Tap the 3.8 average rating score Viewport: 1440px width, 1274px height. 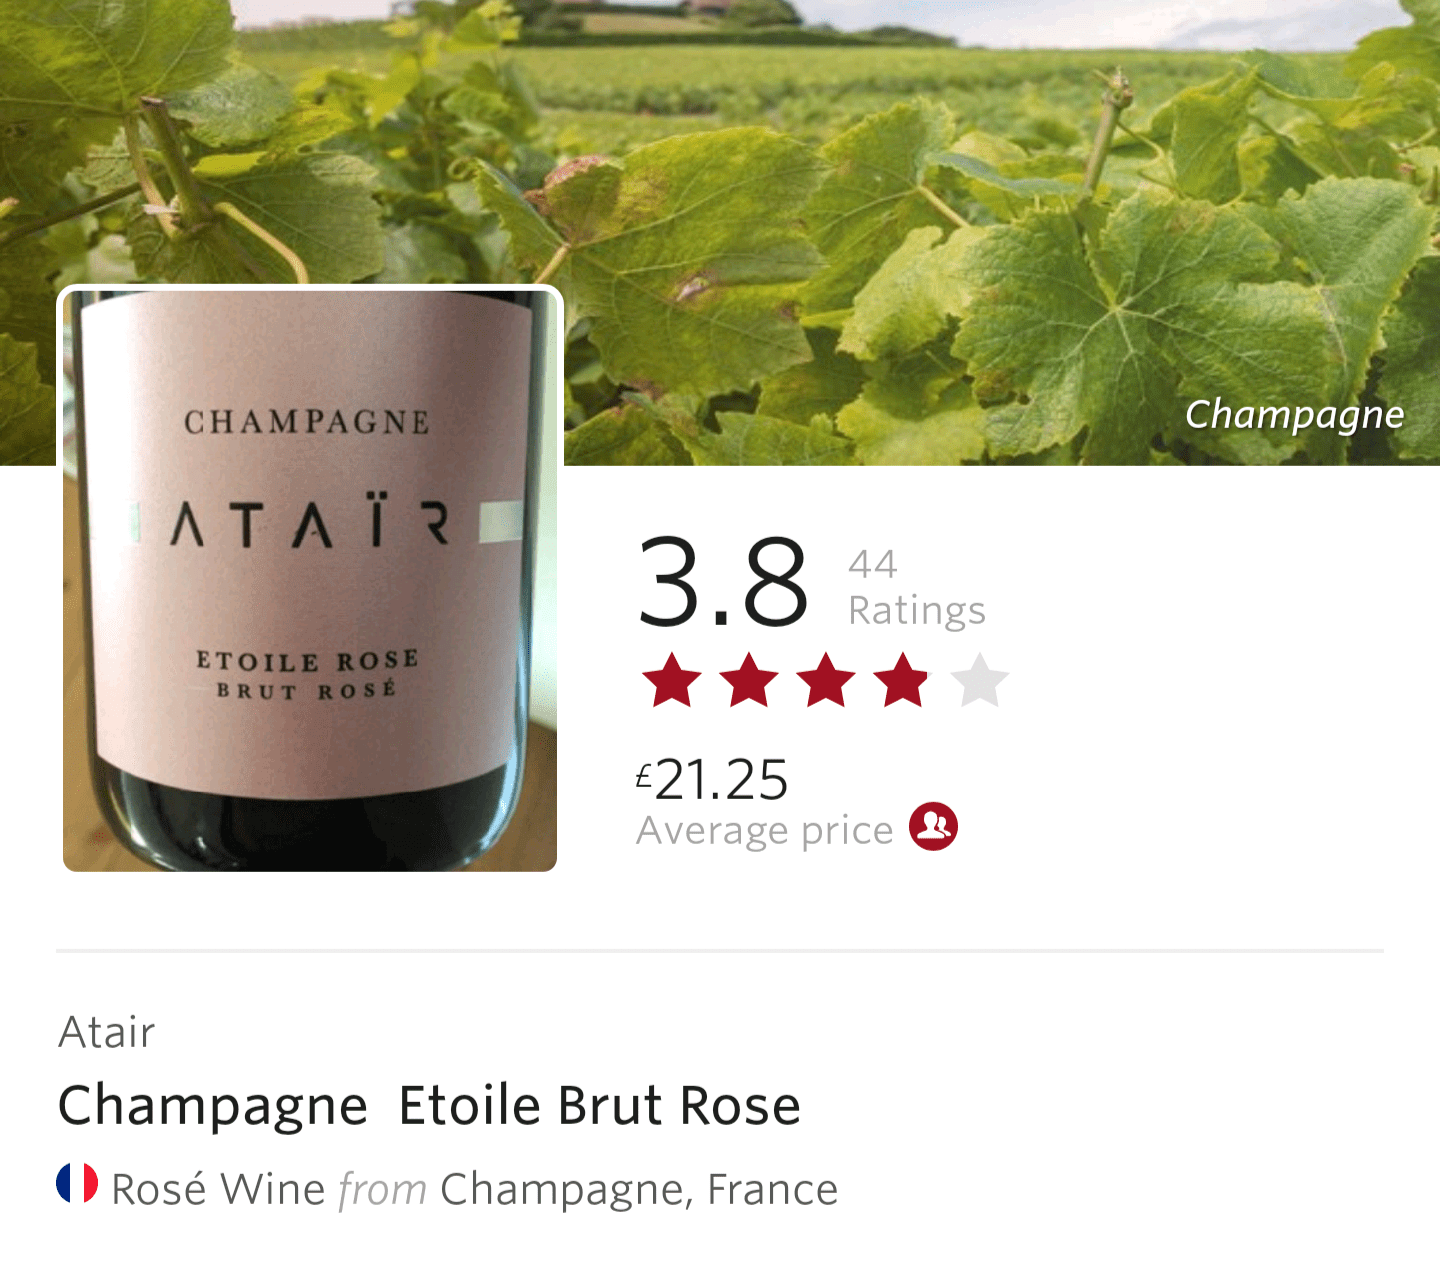723,582
